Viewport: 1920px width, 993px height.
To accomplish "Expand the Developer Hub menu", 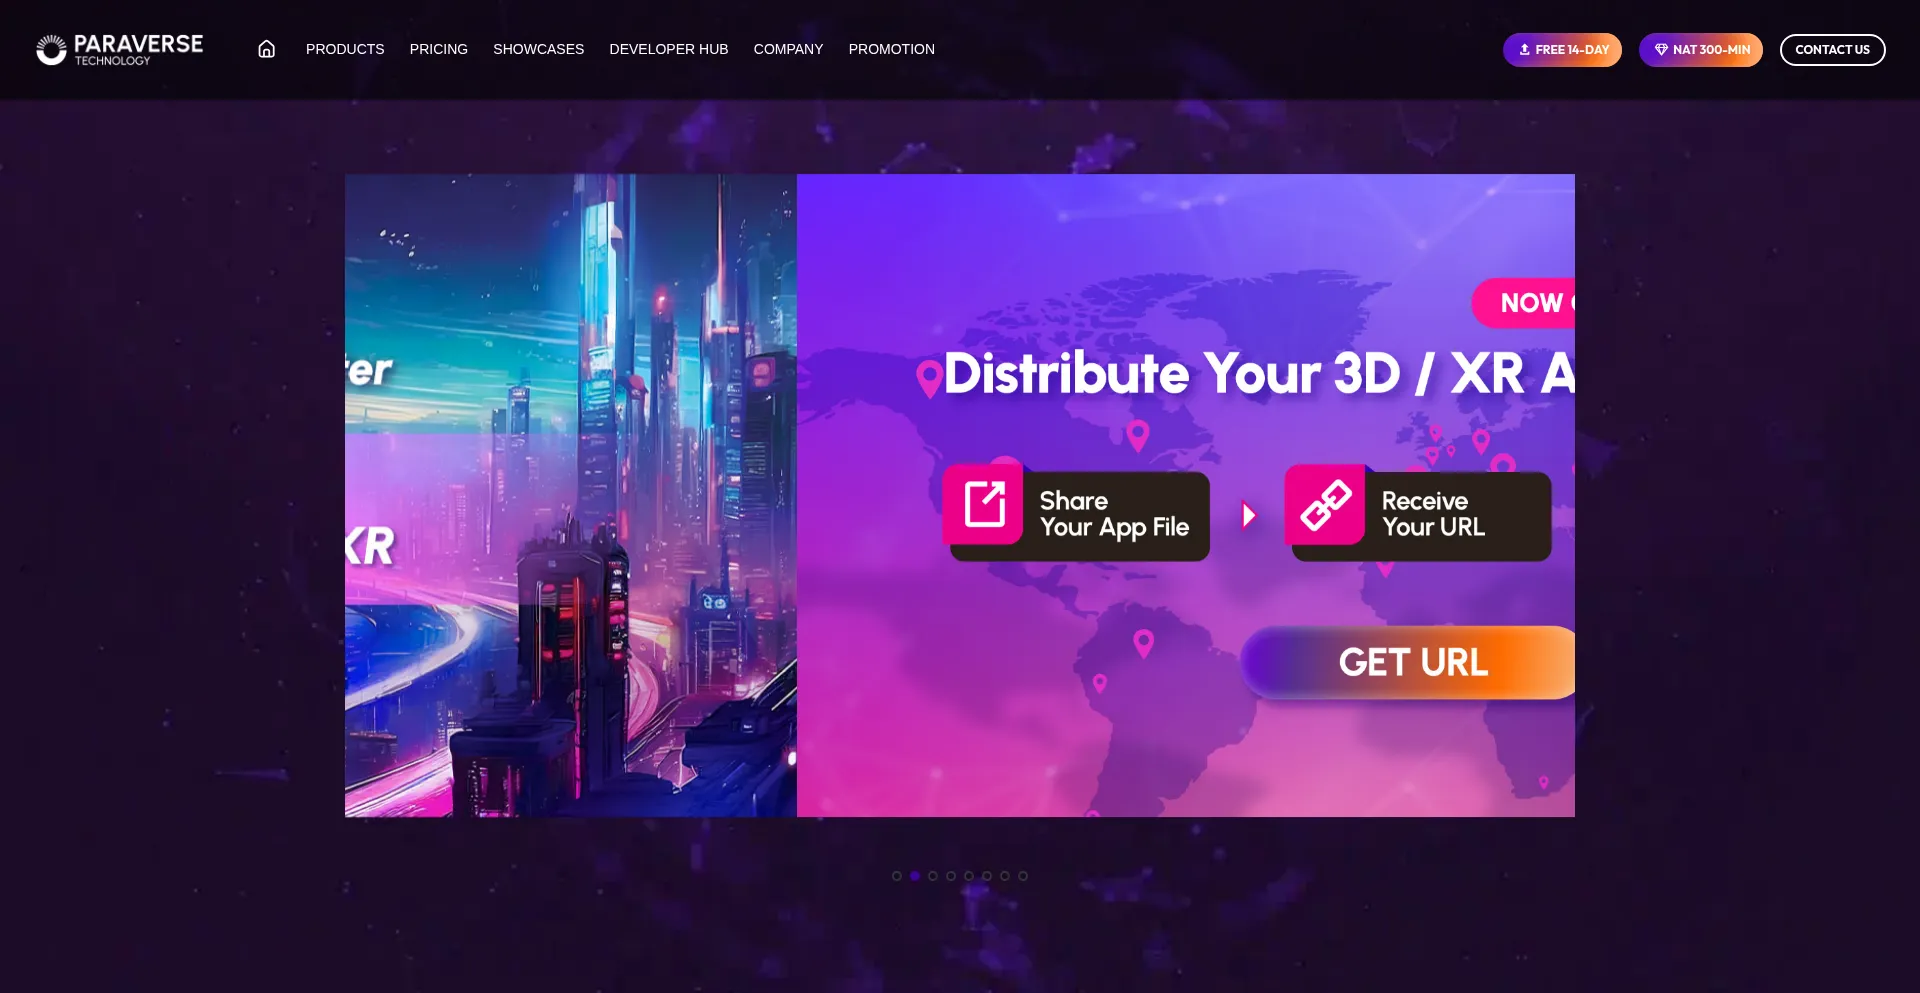I will 668,49.
